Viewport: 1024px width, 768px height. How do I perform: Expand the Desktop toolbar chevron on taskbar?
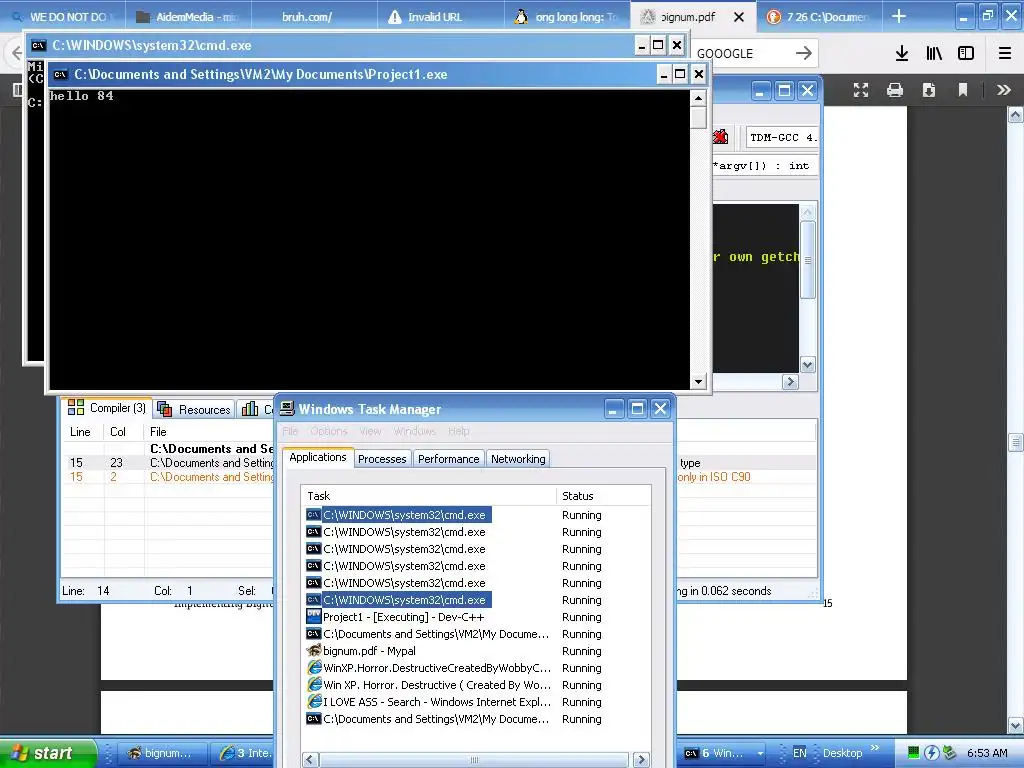pos(874,748)
